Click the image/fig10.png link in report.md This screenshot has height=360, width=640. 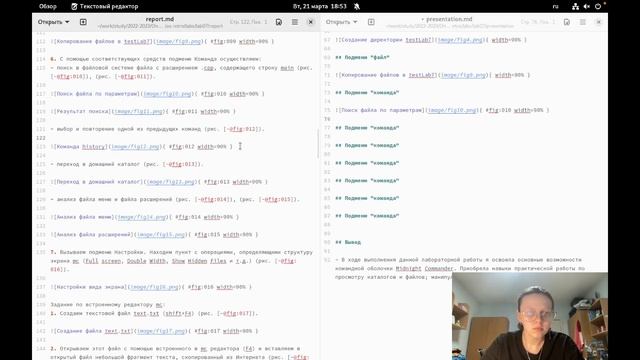click(x=167, y=94)
